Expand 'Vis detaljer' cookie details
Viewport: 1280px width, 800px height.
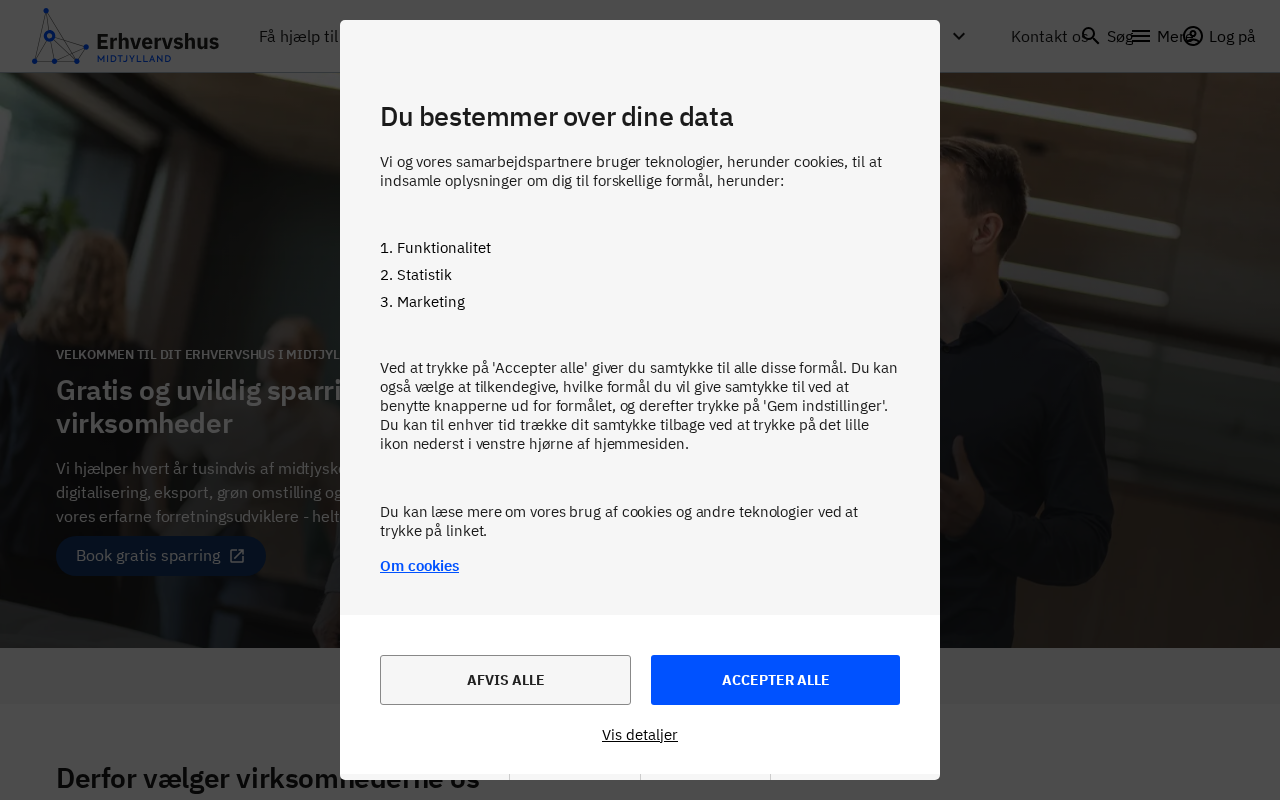click(640, 735)
